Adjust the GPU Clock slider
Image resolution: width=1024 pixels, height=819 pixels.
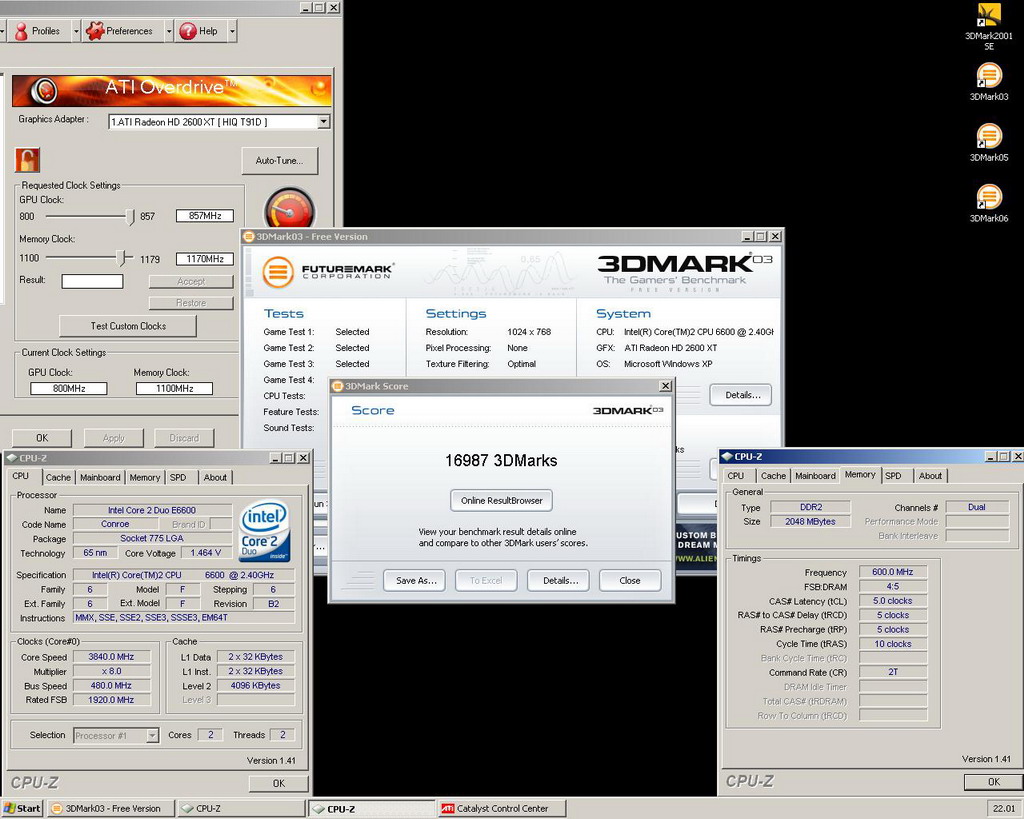pos(130,216)
